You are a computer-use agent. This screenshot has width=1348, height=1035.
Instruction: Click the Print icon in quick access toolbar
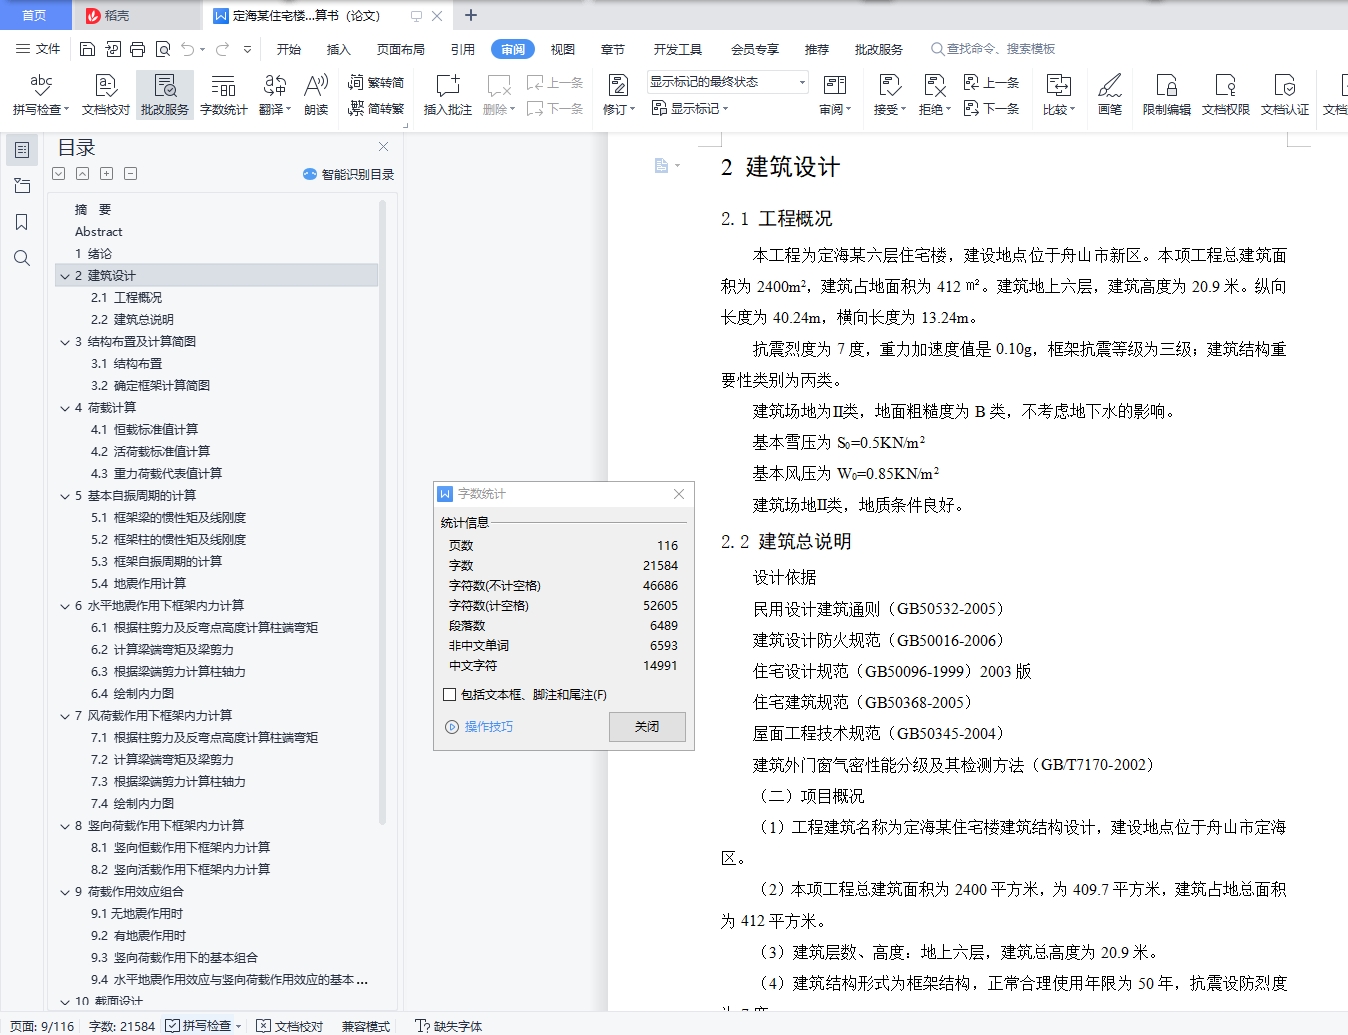[137, 49]
